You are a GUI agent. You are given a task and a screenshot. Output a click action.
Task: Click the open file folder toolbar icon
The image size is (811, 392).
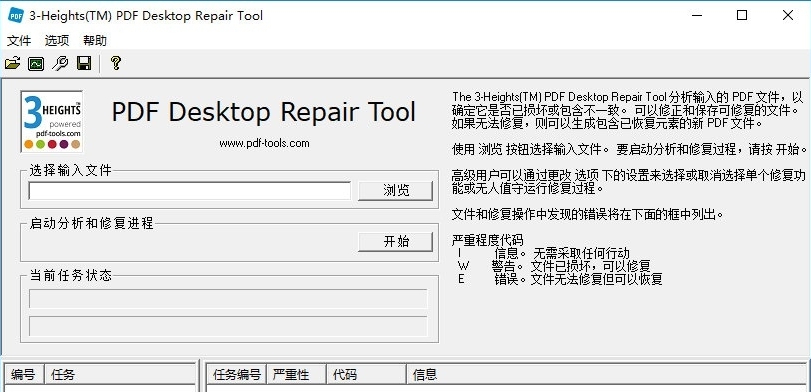click(12, 63)
